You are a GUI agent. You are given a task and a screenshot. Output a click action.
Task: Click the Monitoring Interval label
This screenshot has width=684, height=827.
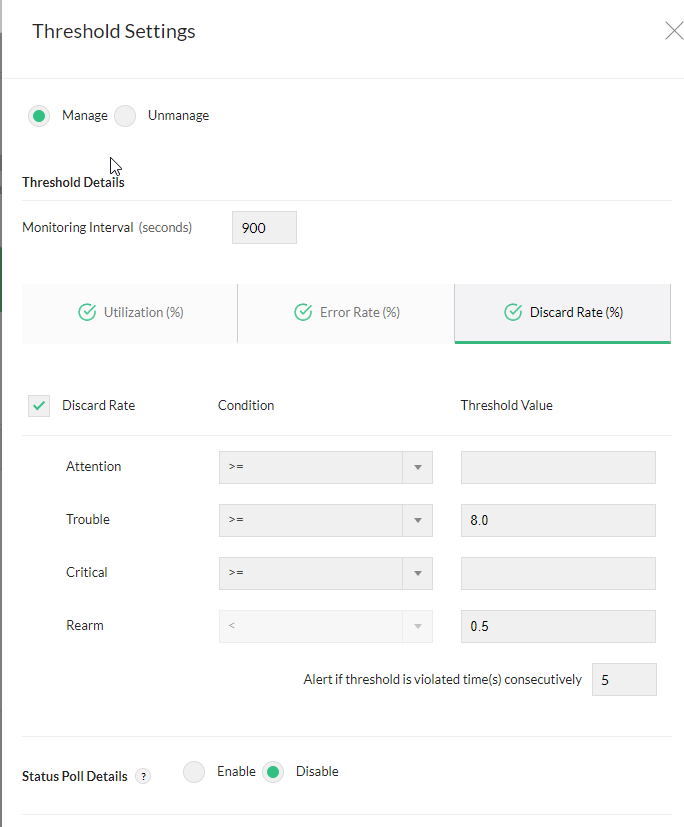click(107, 227)
